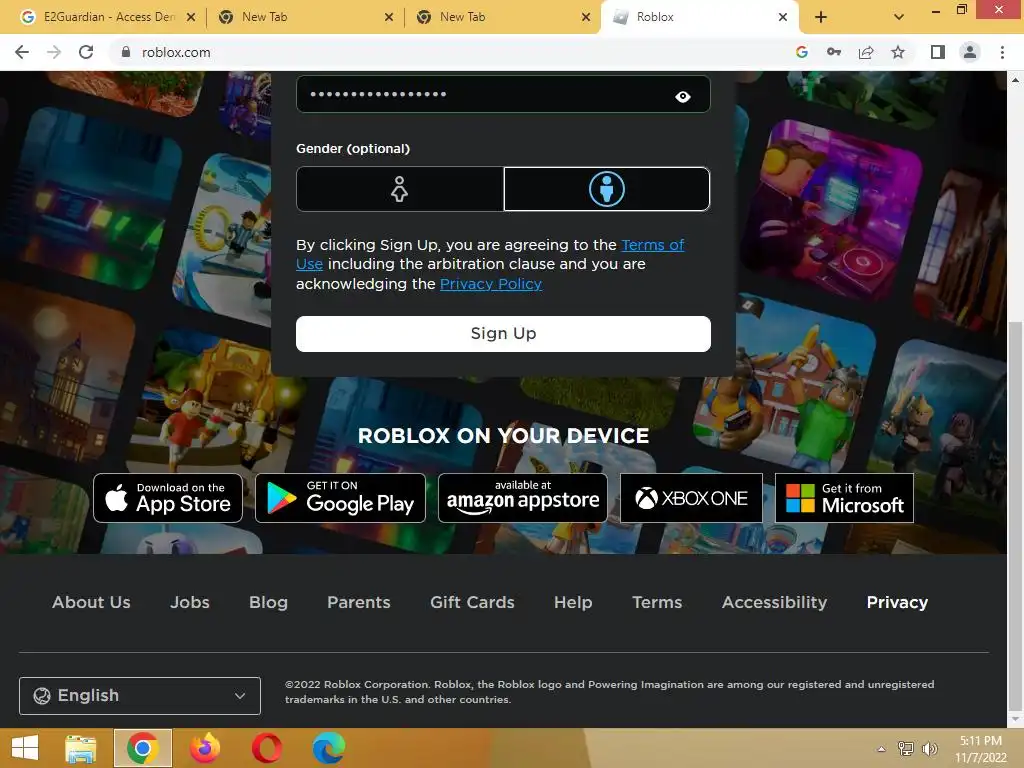Bookmark this tab with the star icon
This screenshot has width=1024, height=768.
pos(898,52)
